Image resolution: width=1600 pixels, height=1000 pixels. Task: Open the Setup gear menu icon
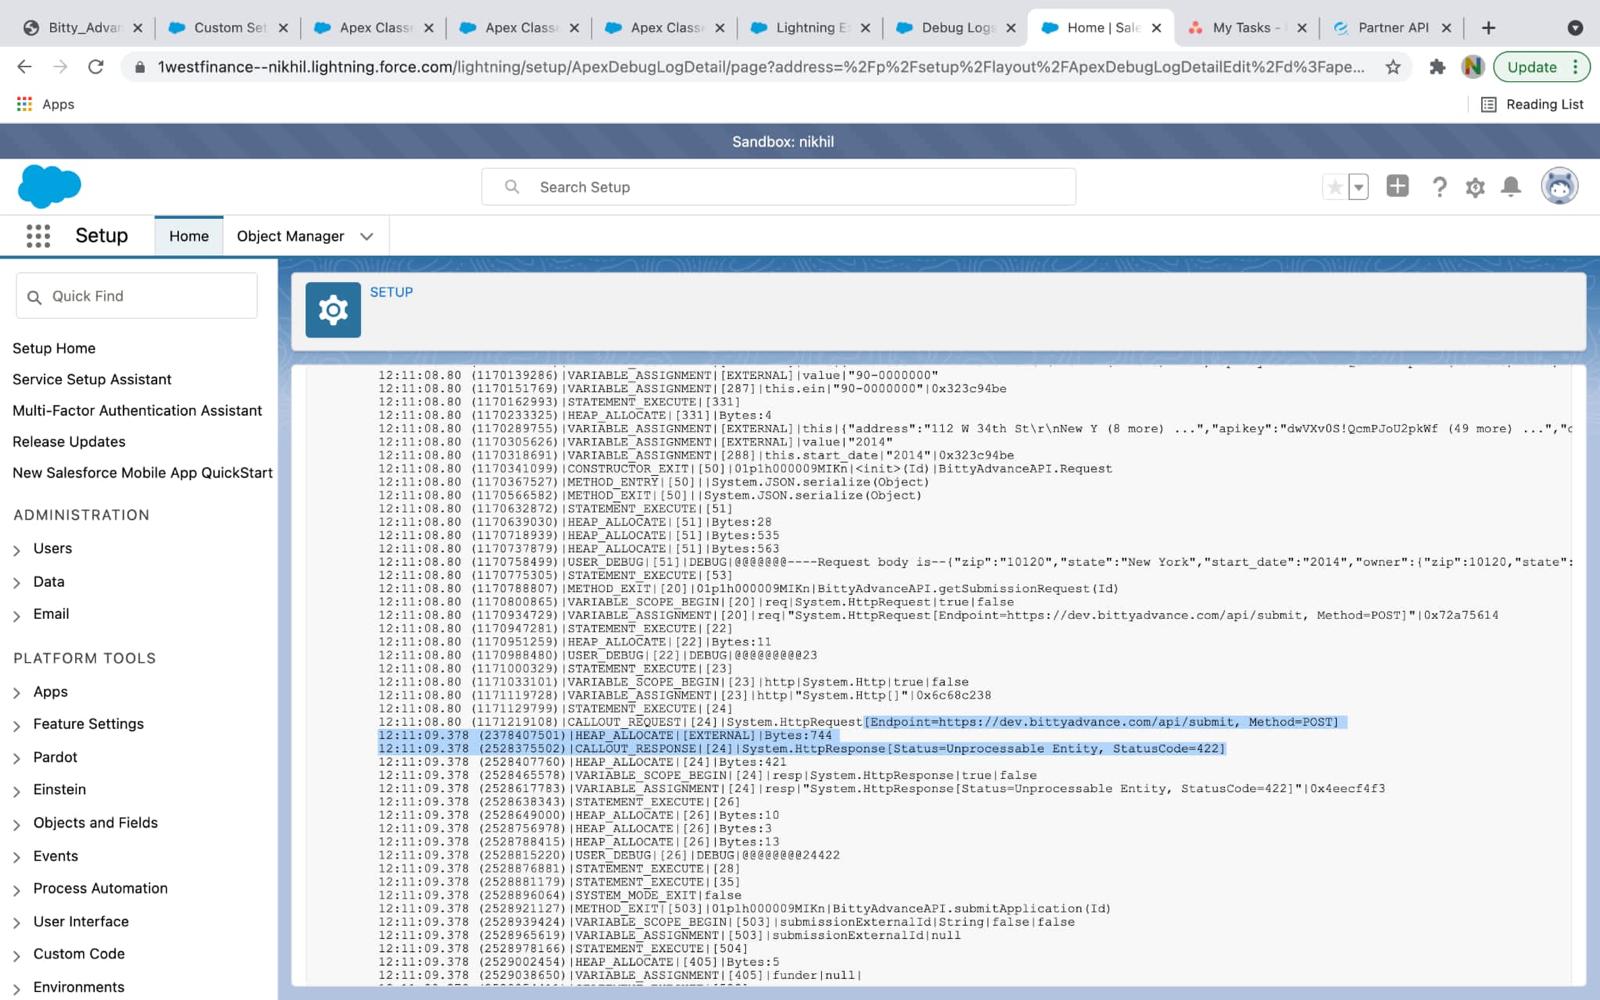(x=1475, y=187)
